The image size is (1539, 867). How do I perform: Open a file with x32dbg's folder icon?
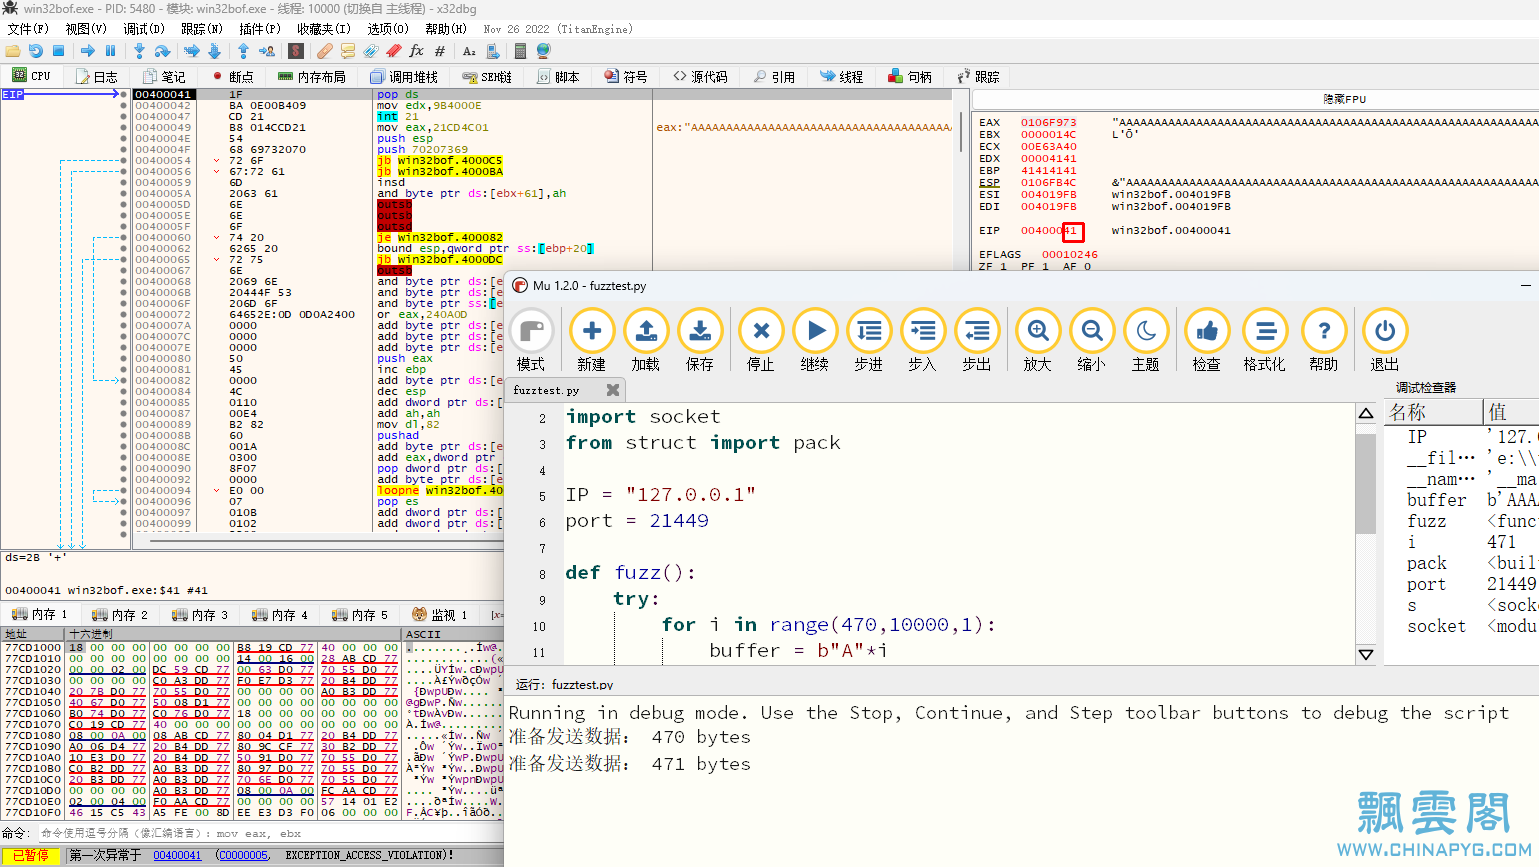pyautogui.click(x=13, y=50)
